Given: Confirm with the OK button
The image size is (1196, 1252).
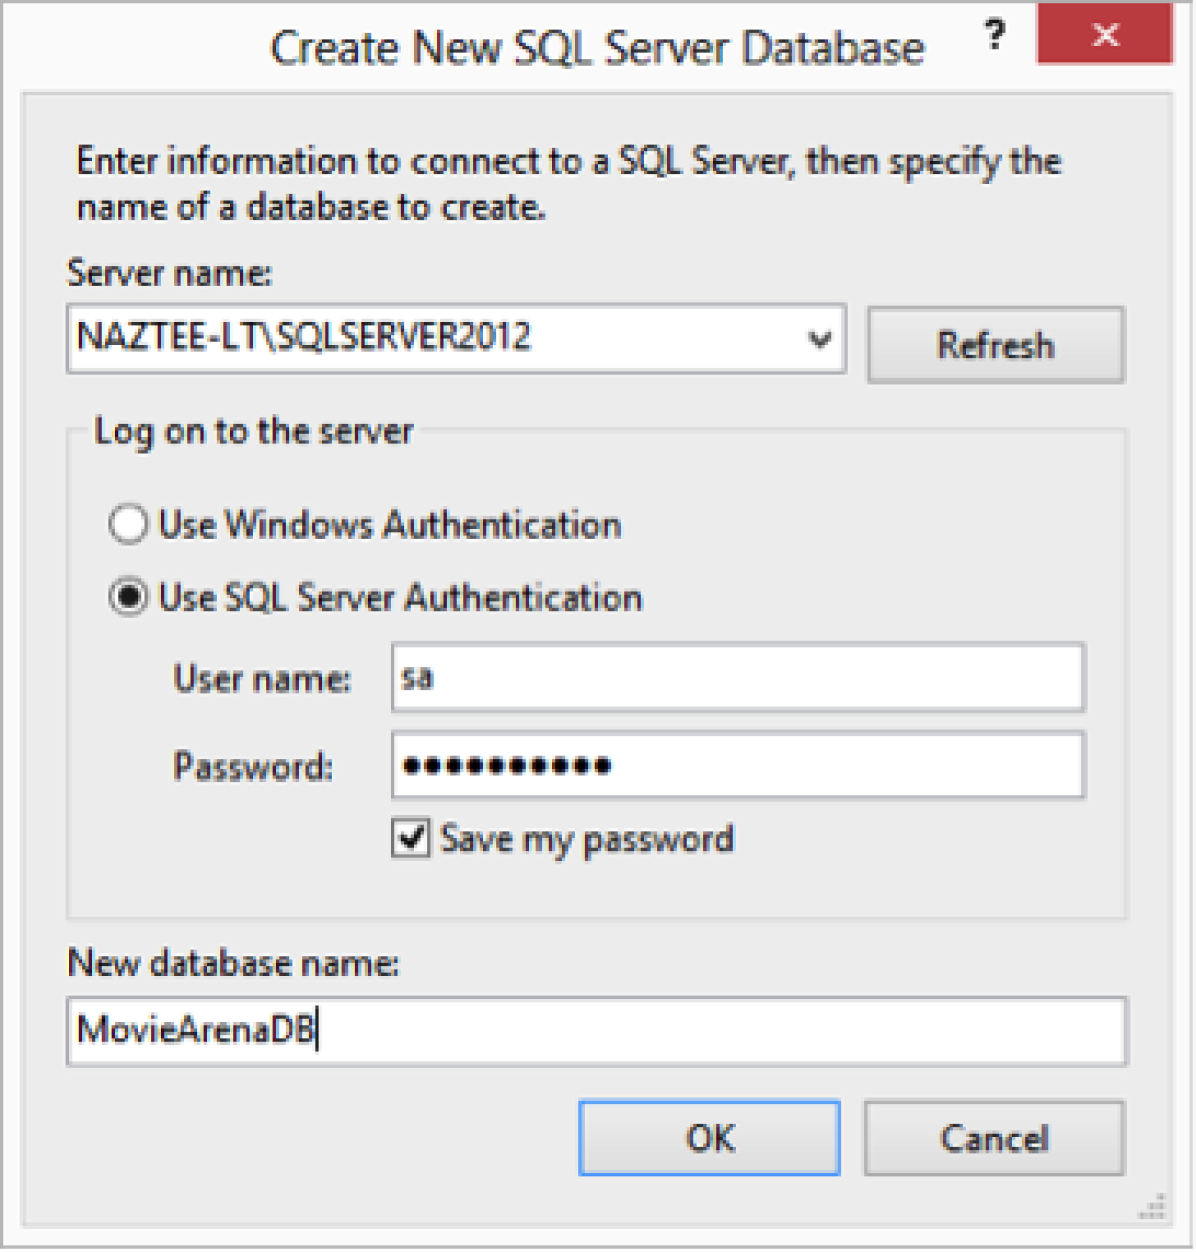Looking at the screenshot, I should pos(710,1138).
